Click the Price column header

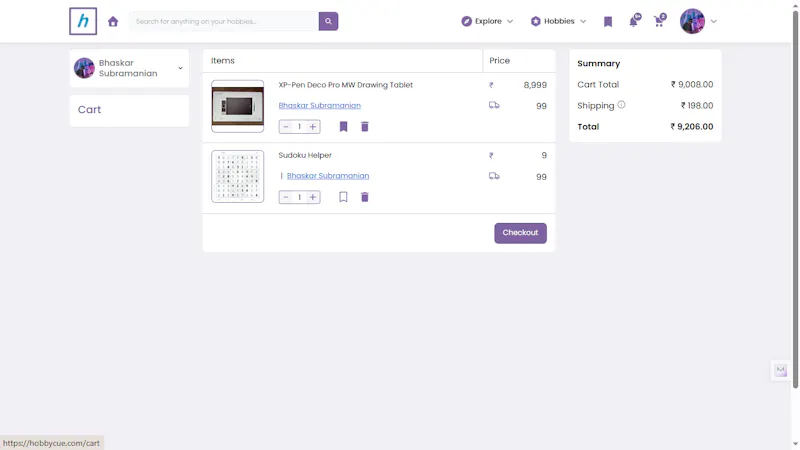[x=499, y=61]
